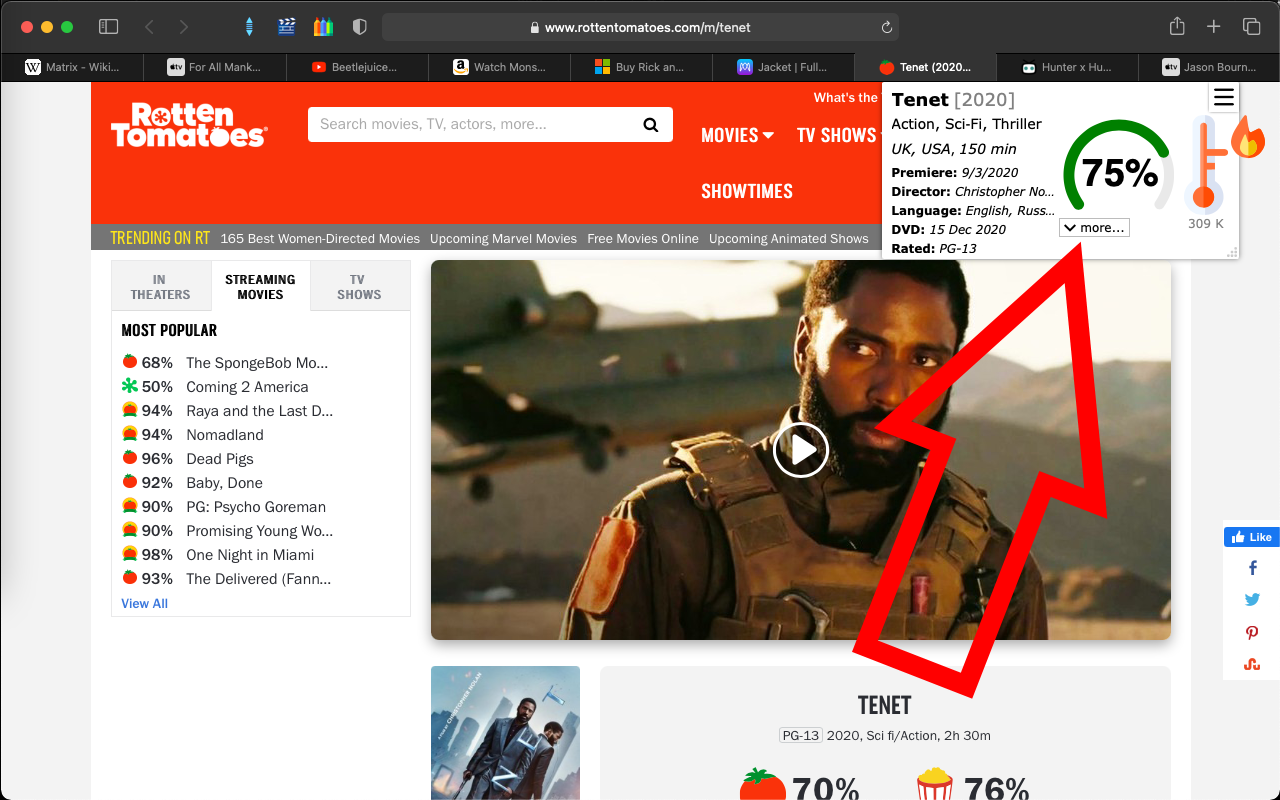
Task: Open the popup hamburger menu
Action: [x=1224, y=97]
